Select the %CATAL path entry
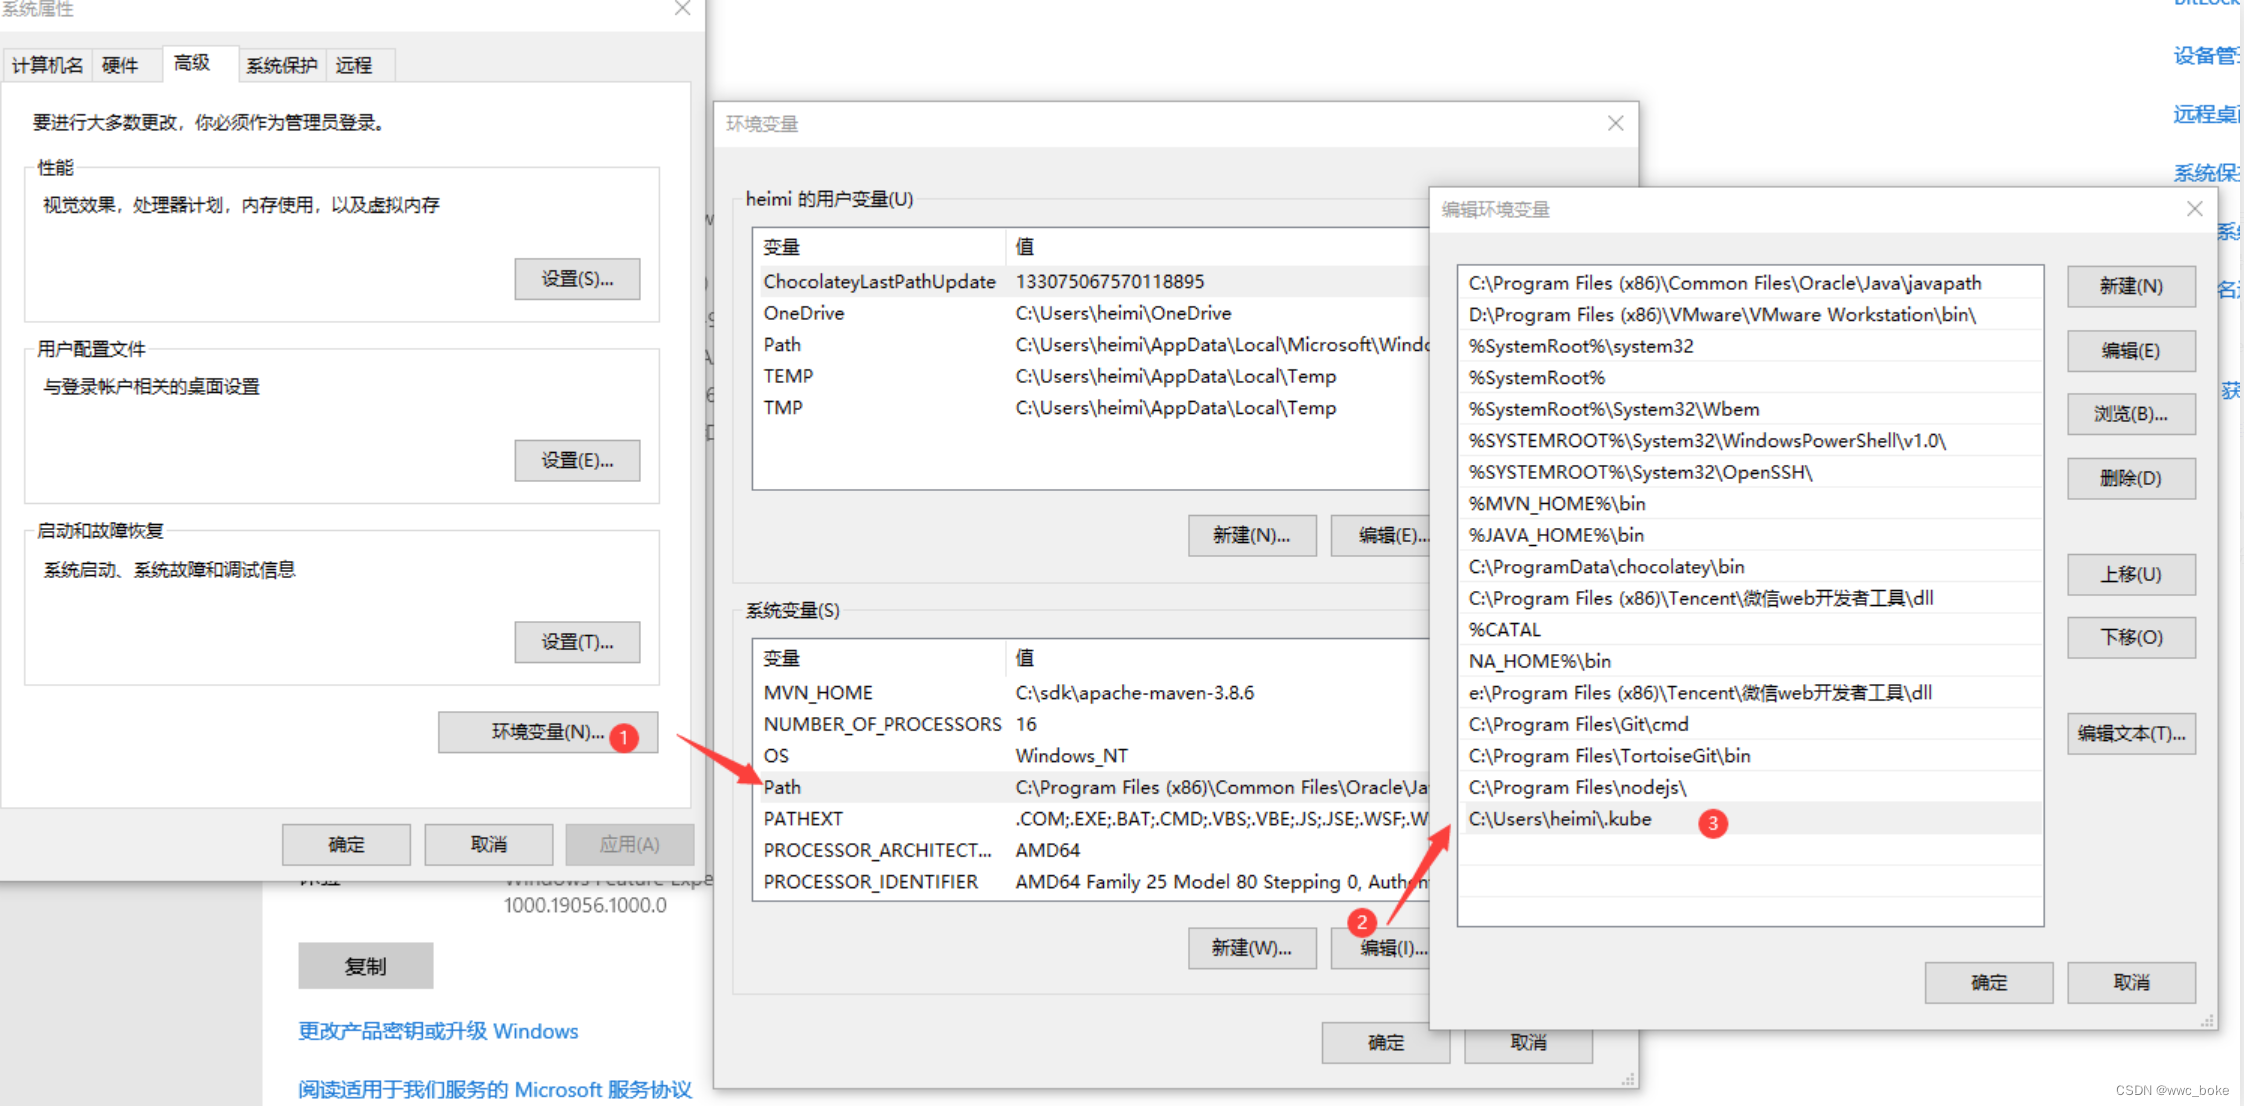 coord(1750,630)
